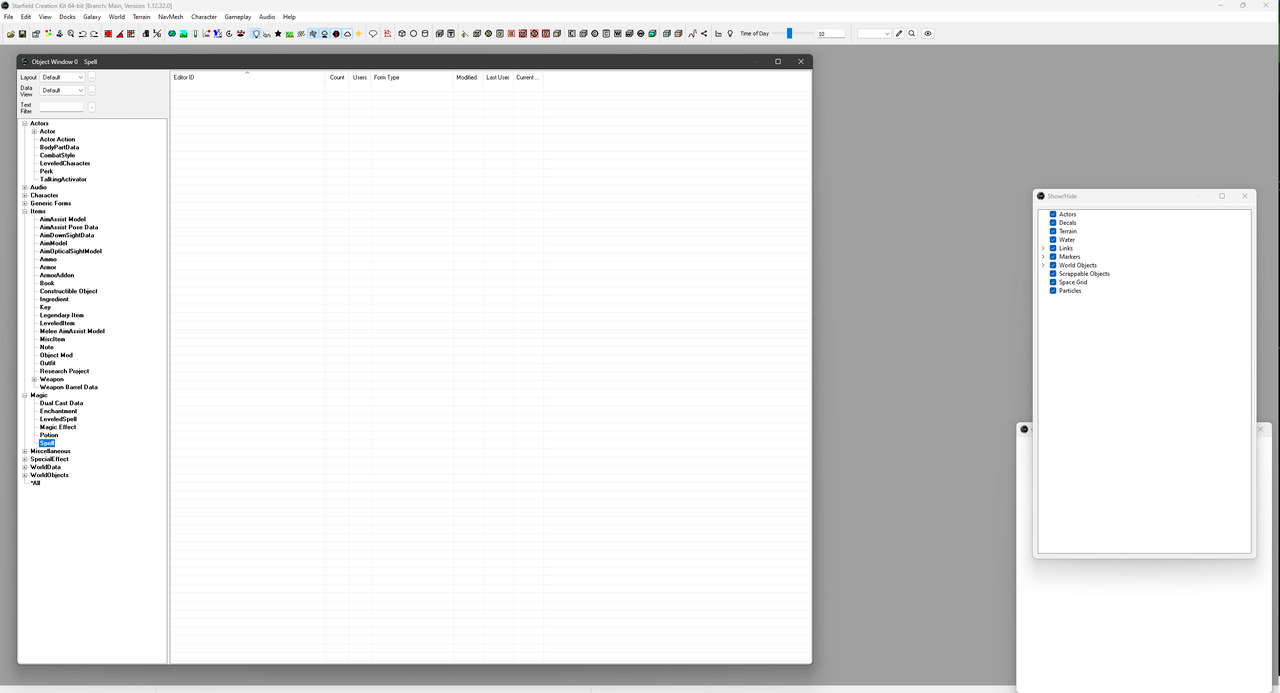This screenshot has width=1280, height=693.
Task: Open the Gameplay menu
Action: (238, 17)
